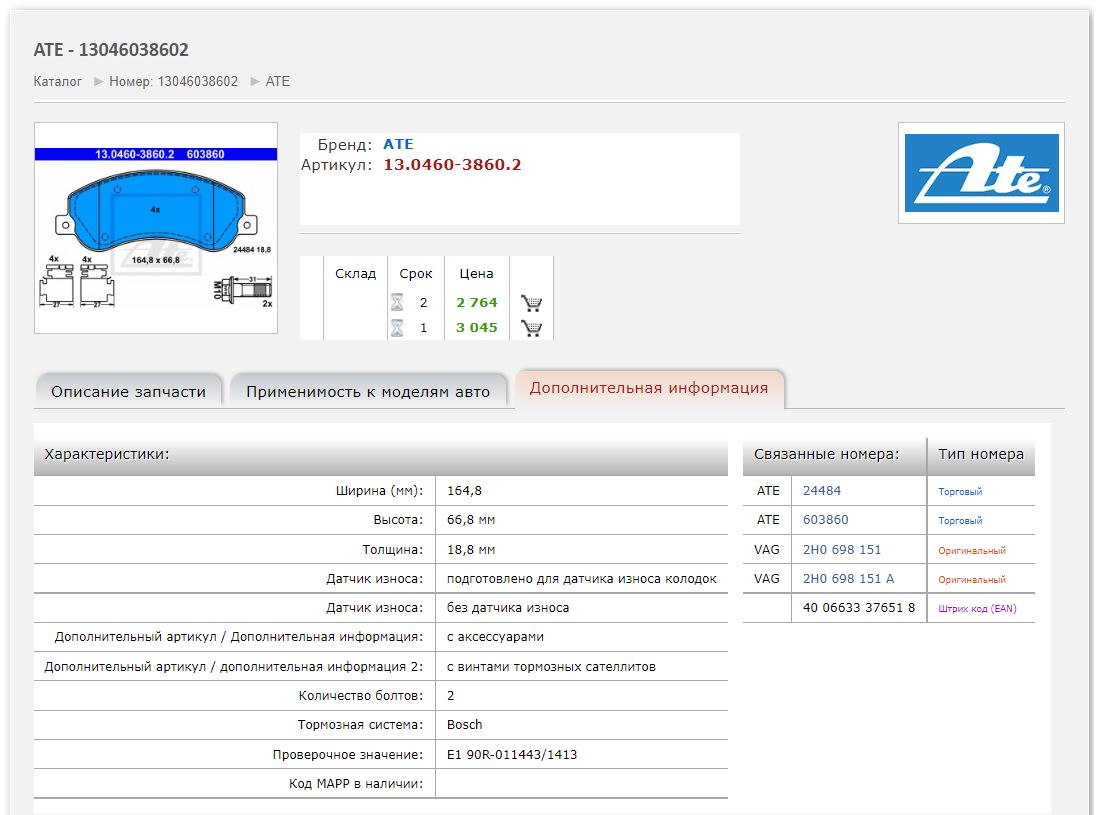Add the 2 764 price offer to cart
Image resolution: width=1103 pixels, height=815 pixels.
coord(531,303)
